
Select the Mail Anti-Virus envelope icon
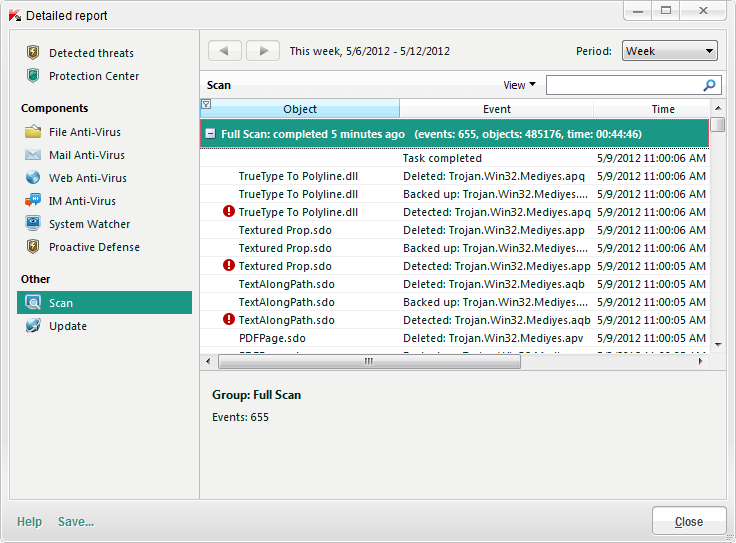point(33,155)
